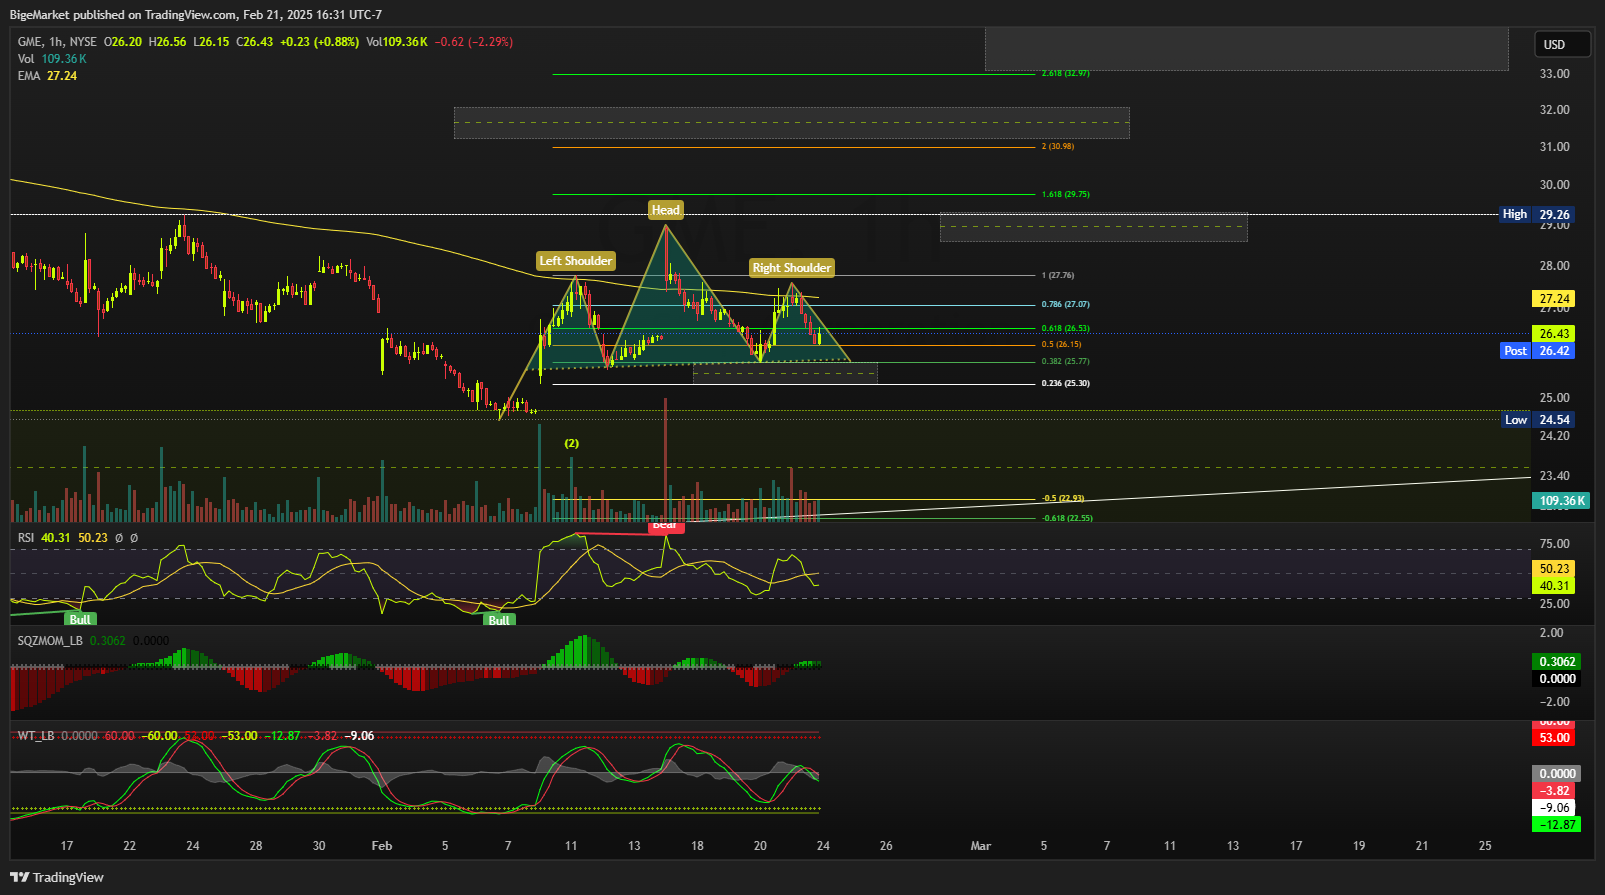1605x895 pixels.
Task: Click the Low 24.54 price label
Action: tap(1538, 420)
